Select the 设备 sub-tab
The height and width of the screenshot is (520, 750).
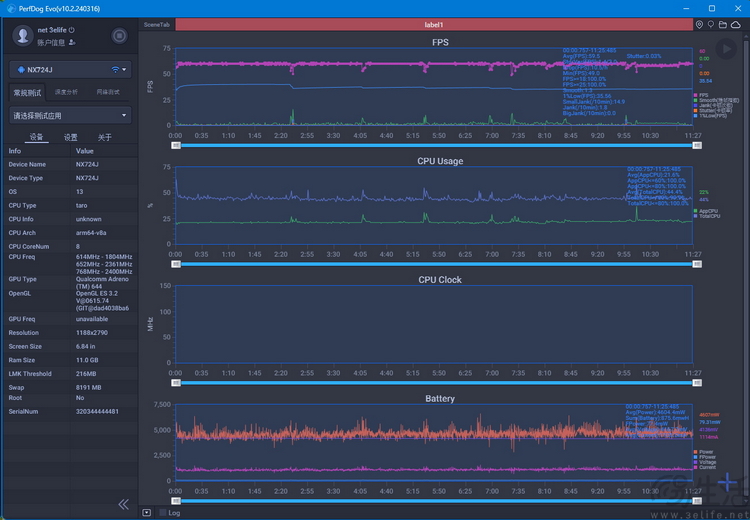click(x=36, y=137)
